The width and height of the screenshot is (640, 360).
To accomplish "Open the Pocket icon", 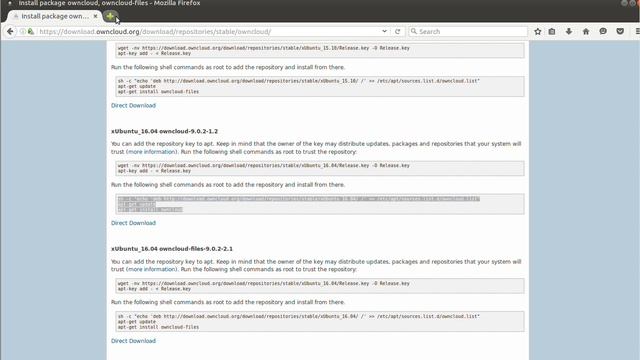I will 620,31.
